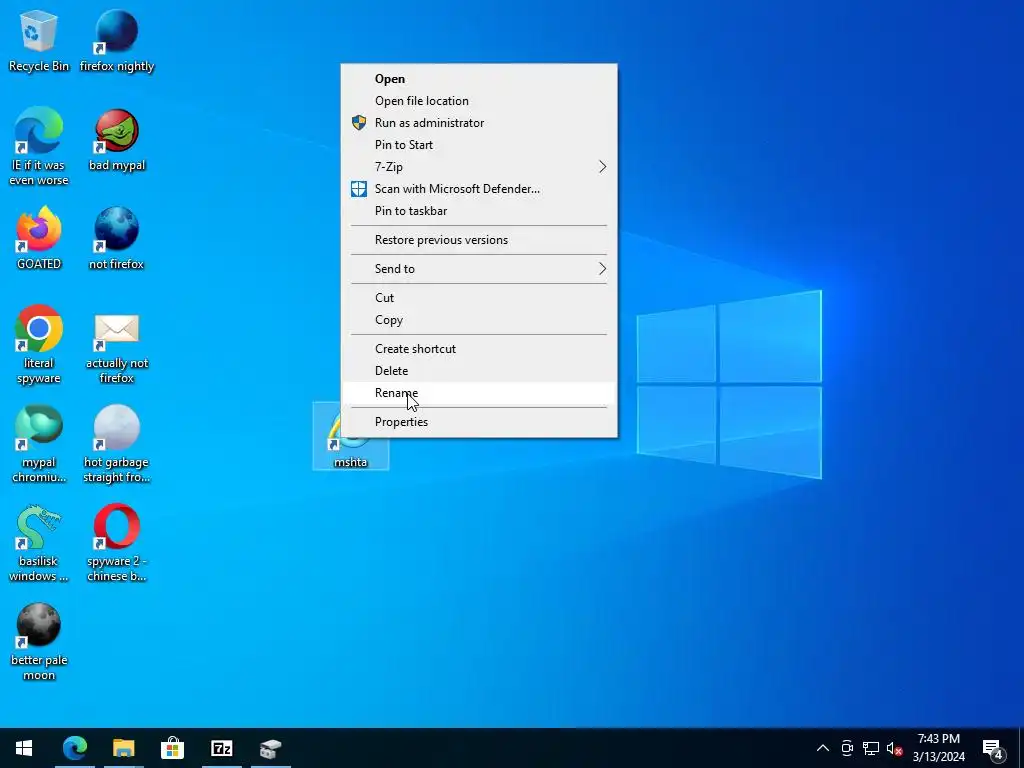
Task: Select the 'hot garbage straight fro...' shortcut
Action: (116, 444)
